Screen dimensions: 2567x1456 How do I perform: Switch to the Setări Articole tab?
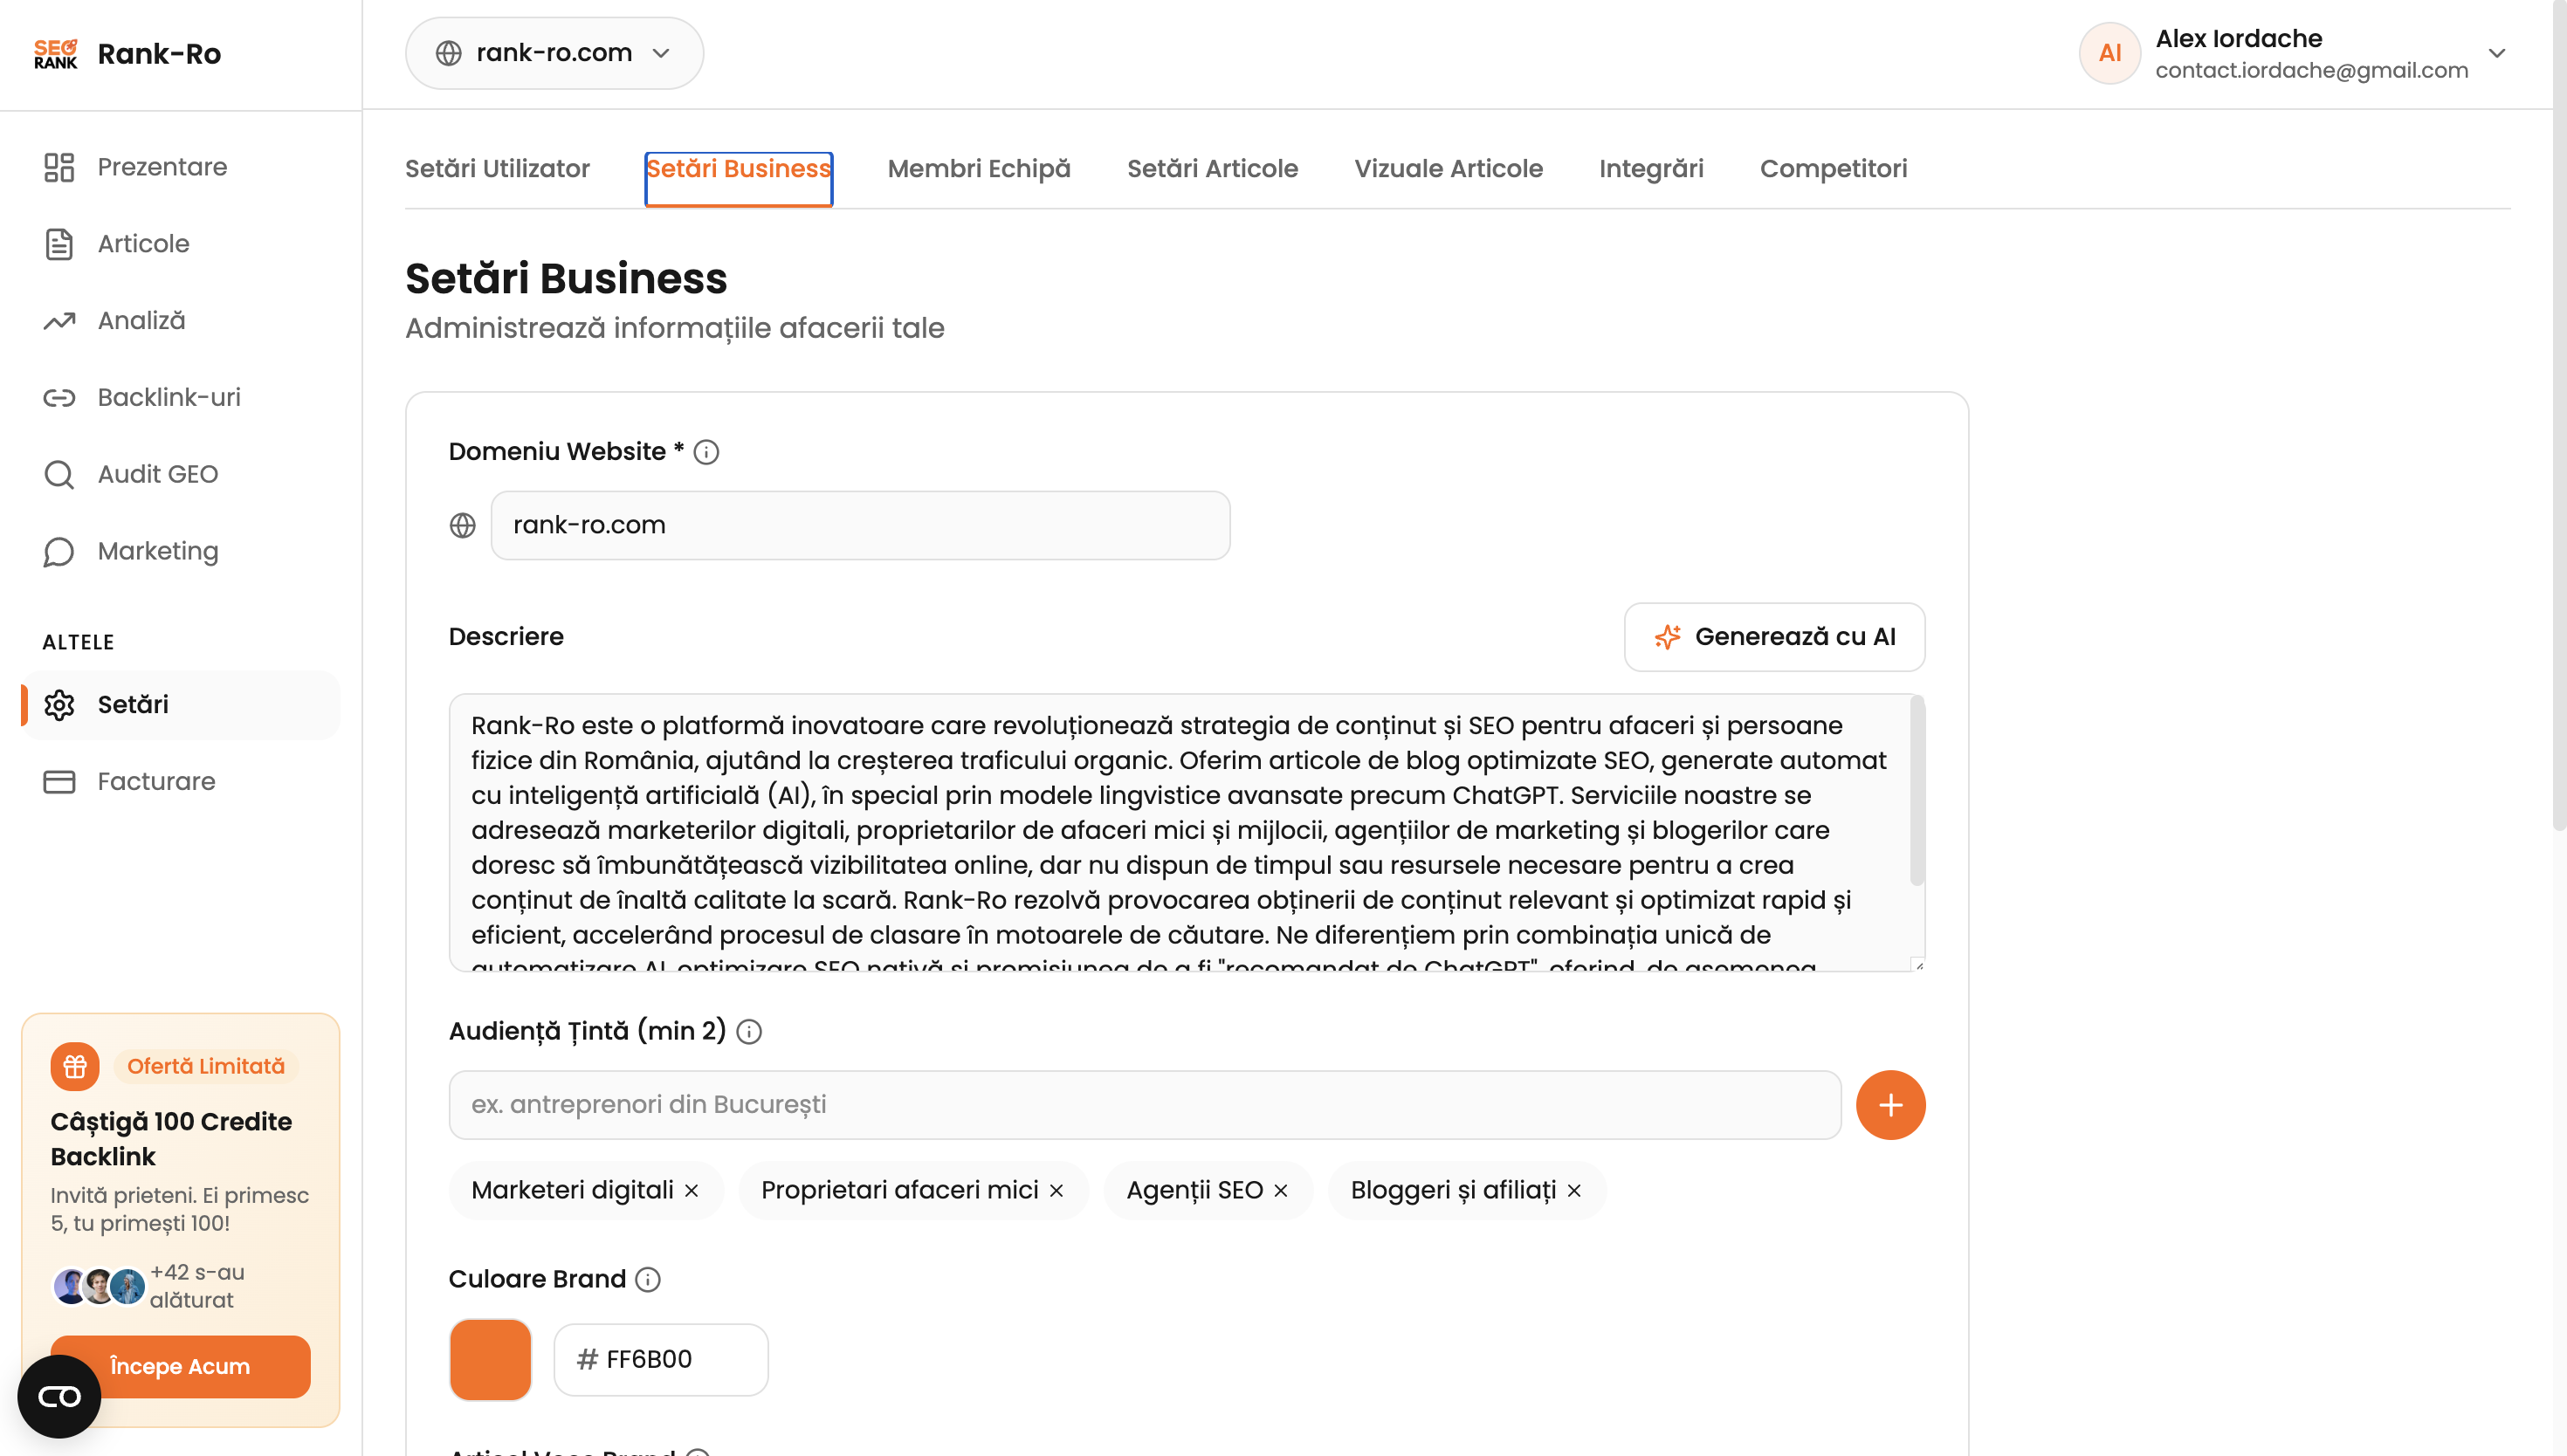click(x=1212, y=168)
